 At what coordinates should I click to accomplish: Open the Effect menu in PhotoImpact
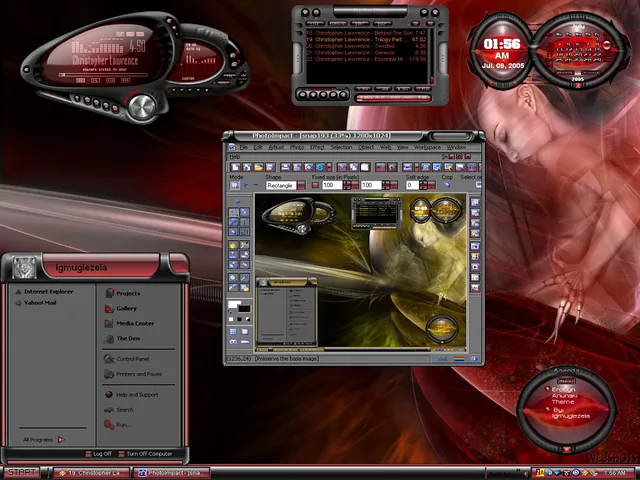coord(317,147)
